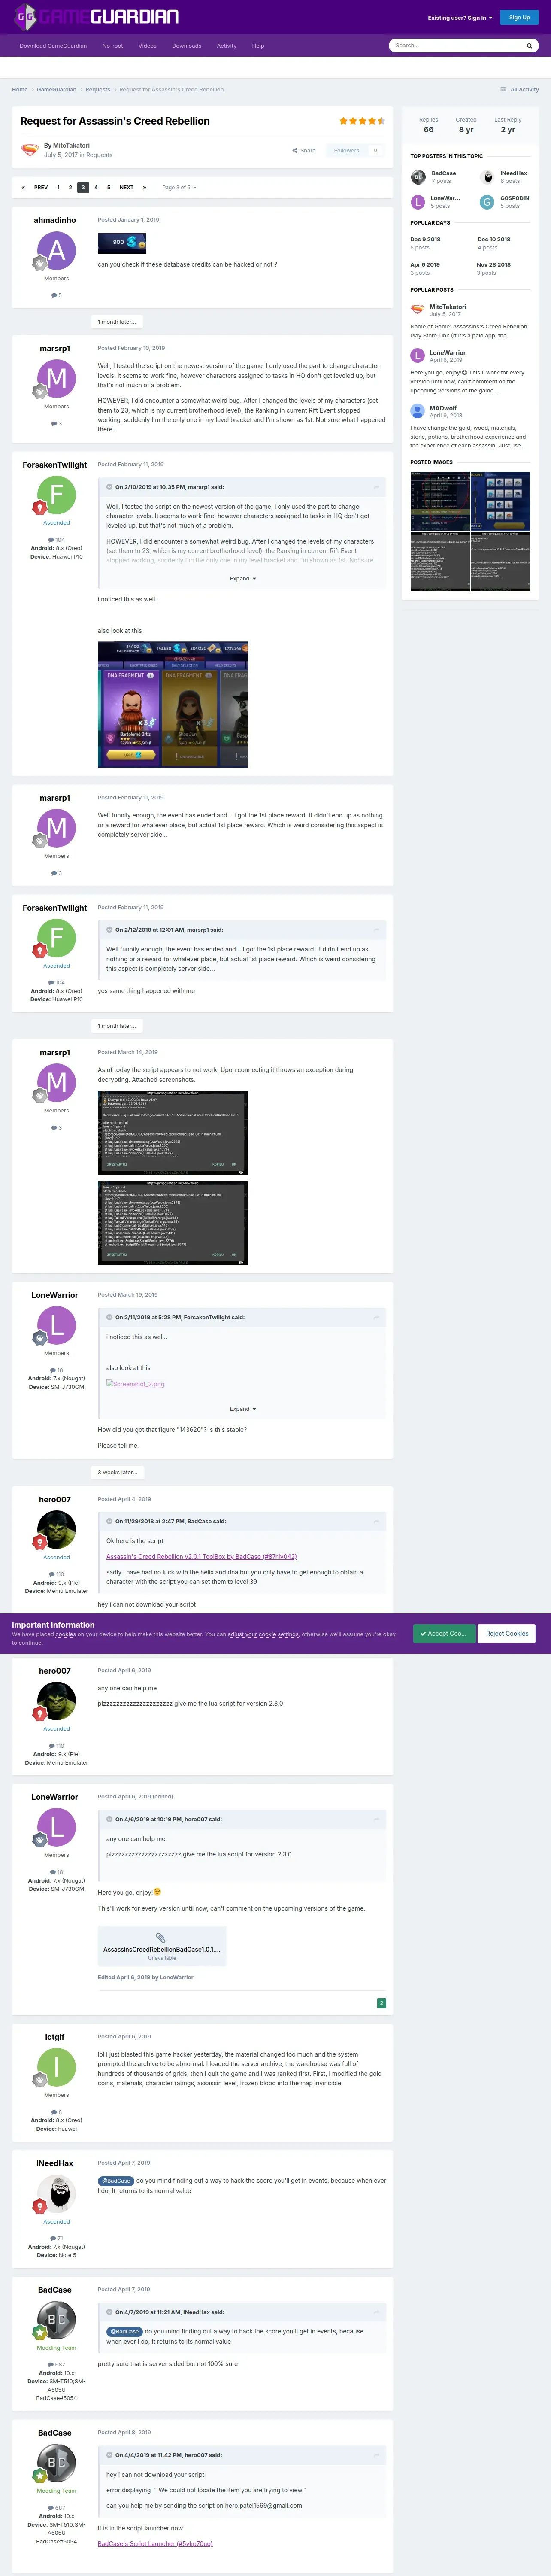Click paperclip attachment icon in LoneWarrior post
The height and width of the screenshot is (2576, 551).
click(x=160, y=1937)
